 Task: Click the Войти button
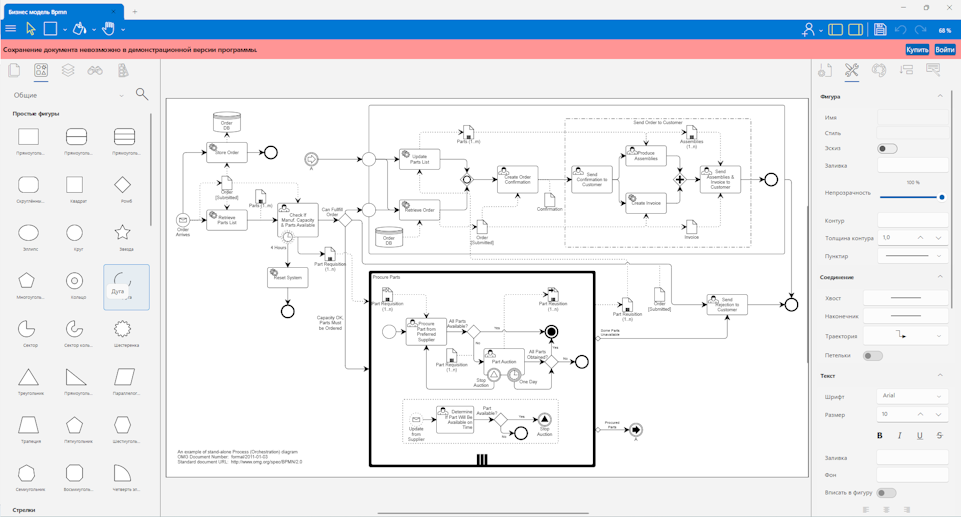(945, 50)
